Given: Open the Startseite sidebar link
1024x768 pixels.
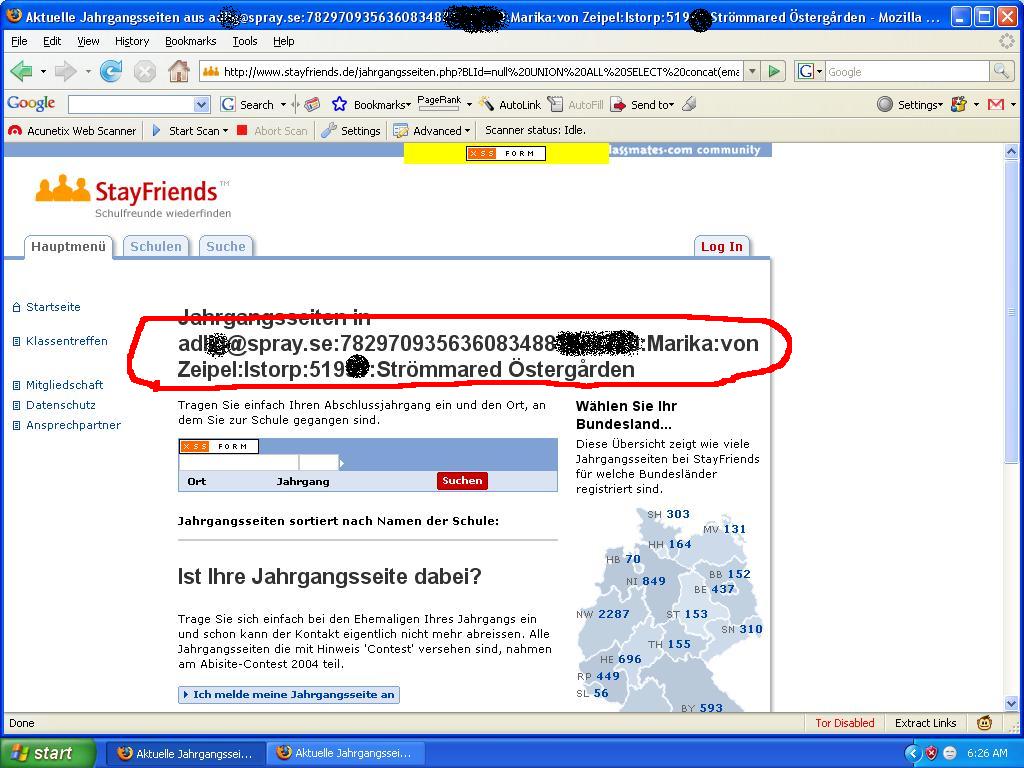Looking at the screenshot, I should 53,307.
